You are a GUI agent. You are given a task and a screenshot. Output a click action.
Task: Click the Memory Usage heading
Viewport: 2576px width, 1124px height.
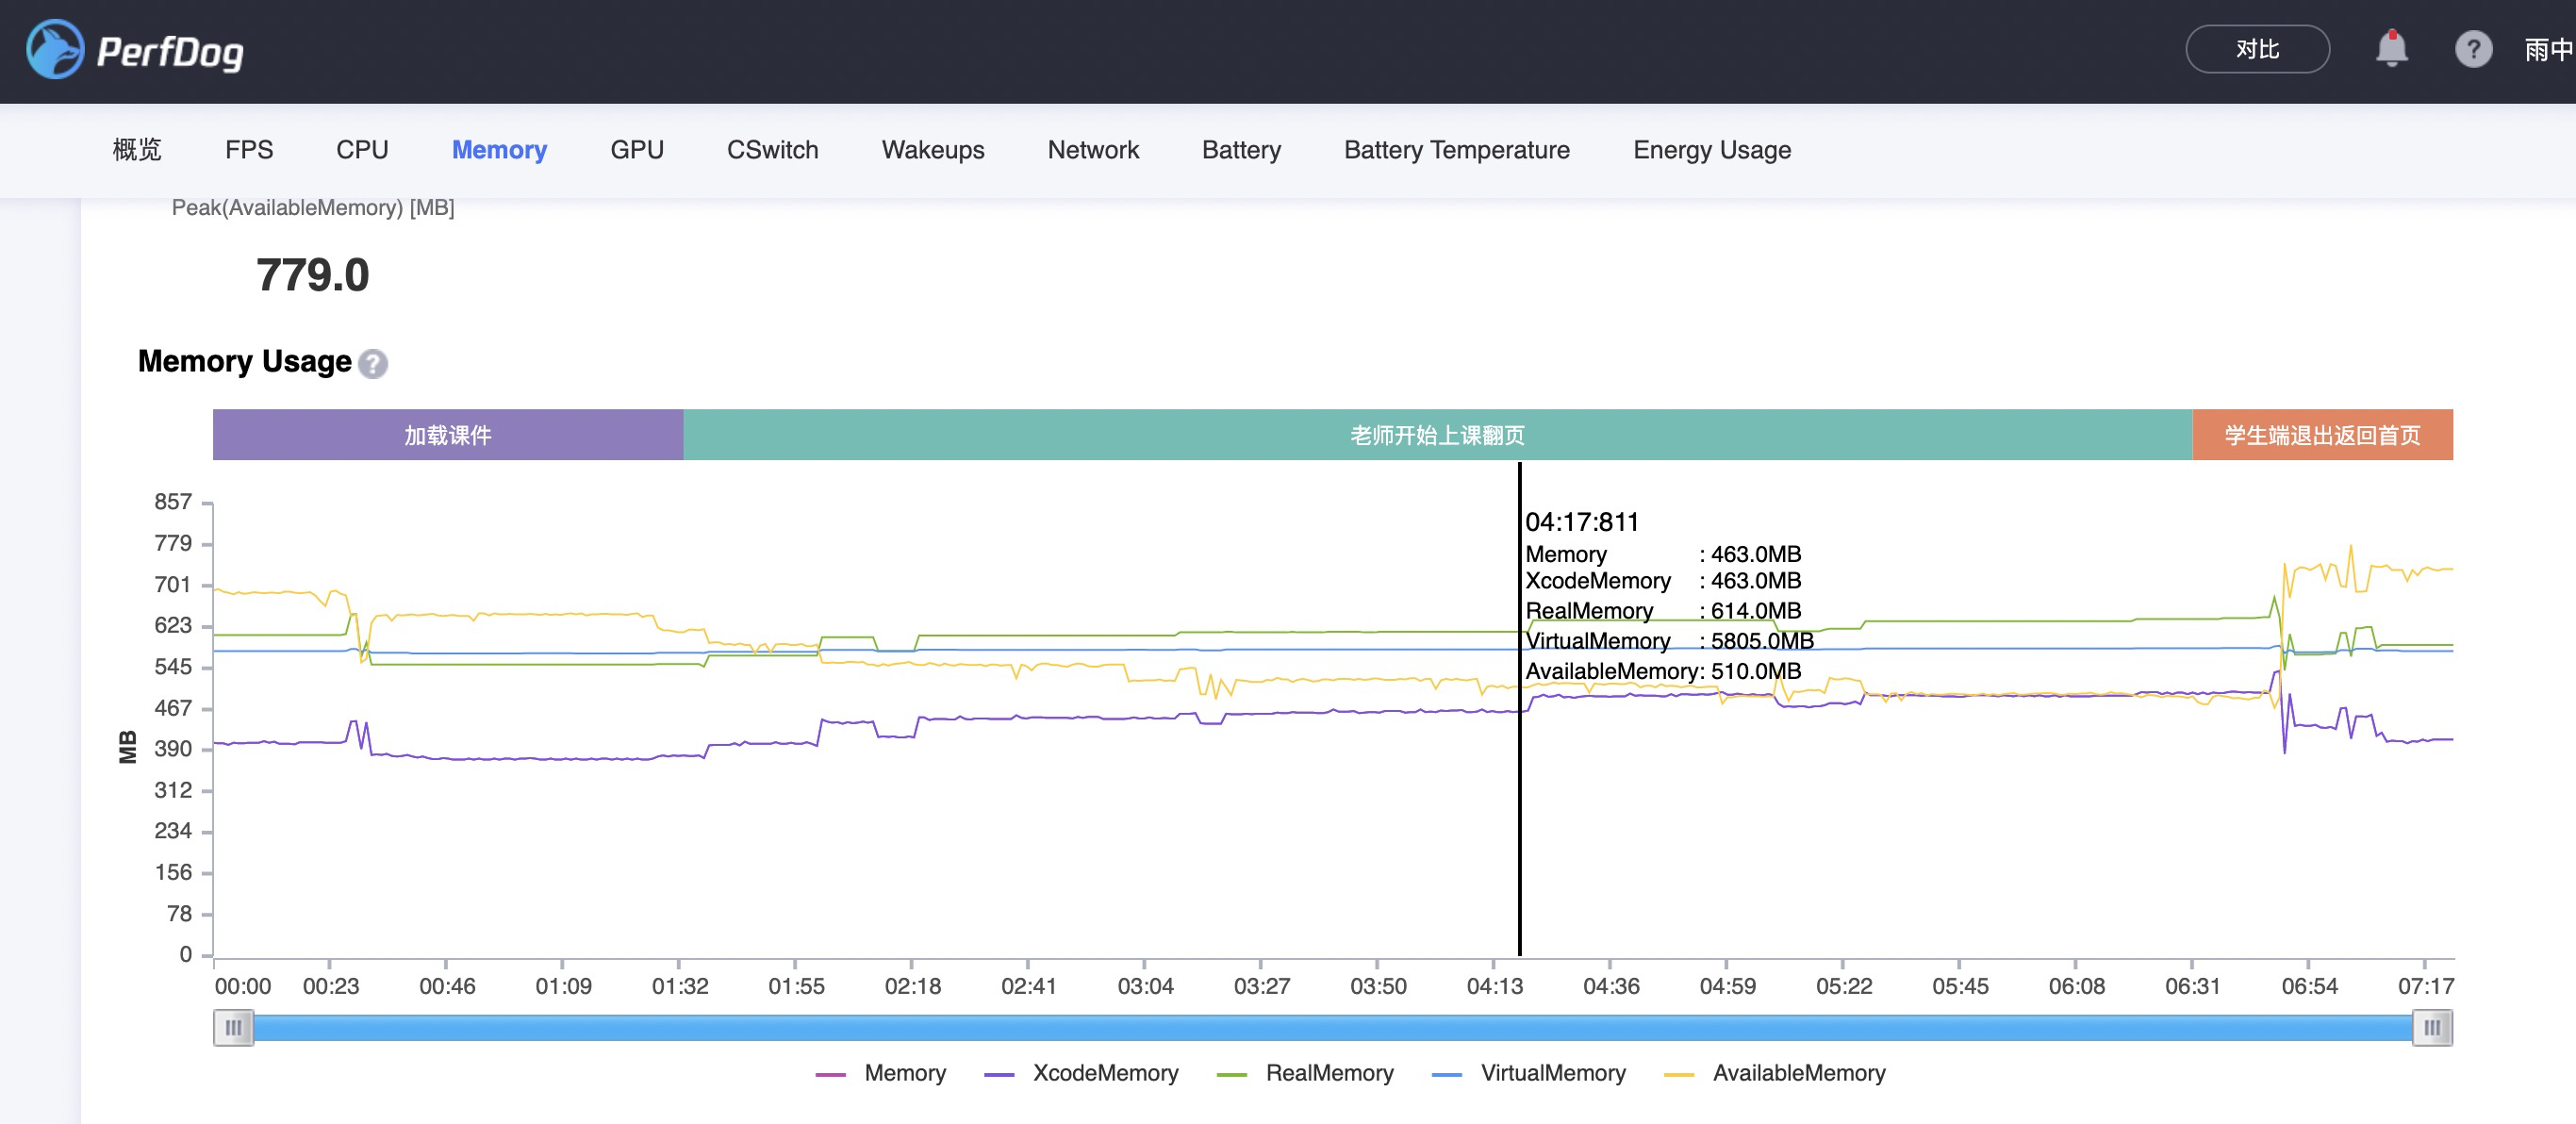(245, 361)
